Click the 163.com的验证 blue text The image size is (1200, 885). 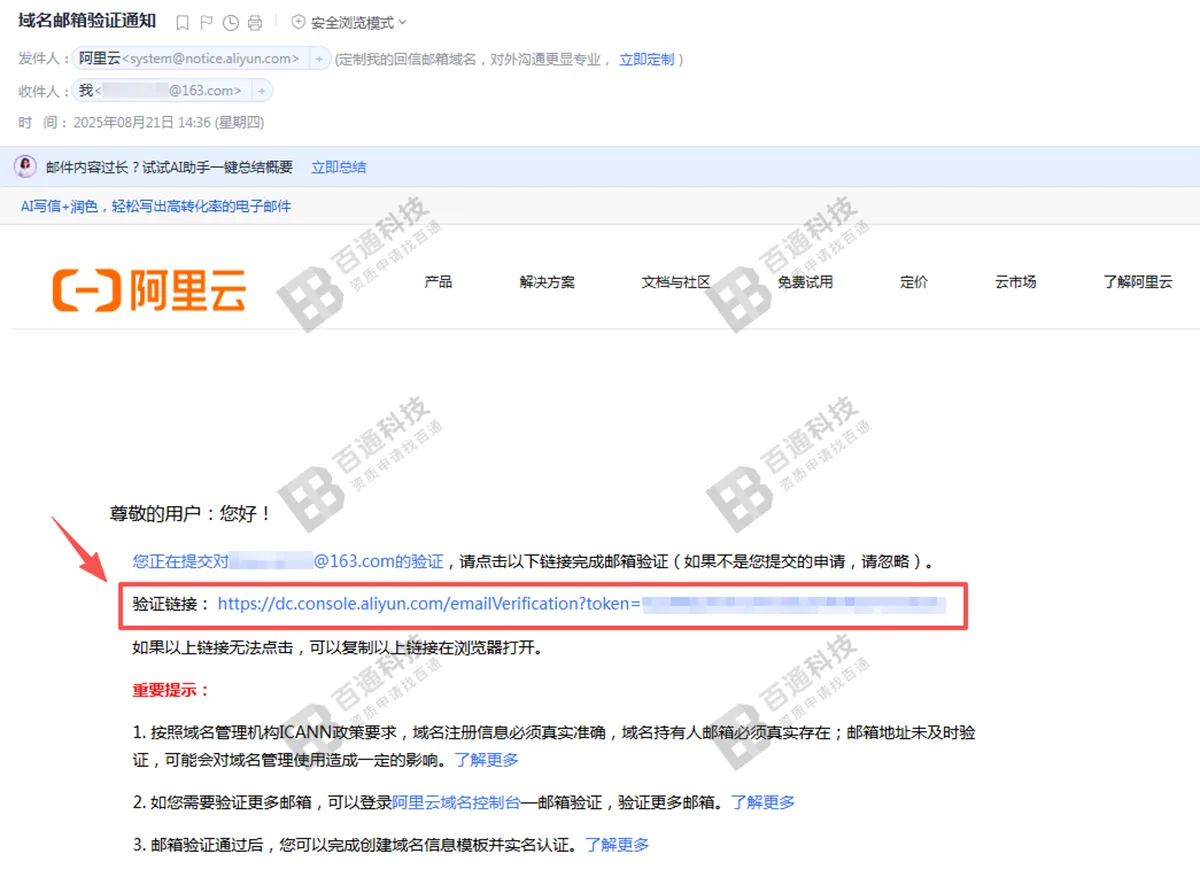tap(379, 561)
